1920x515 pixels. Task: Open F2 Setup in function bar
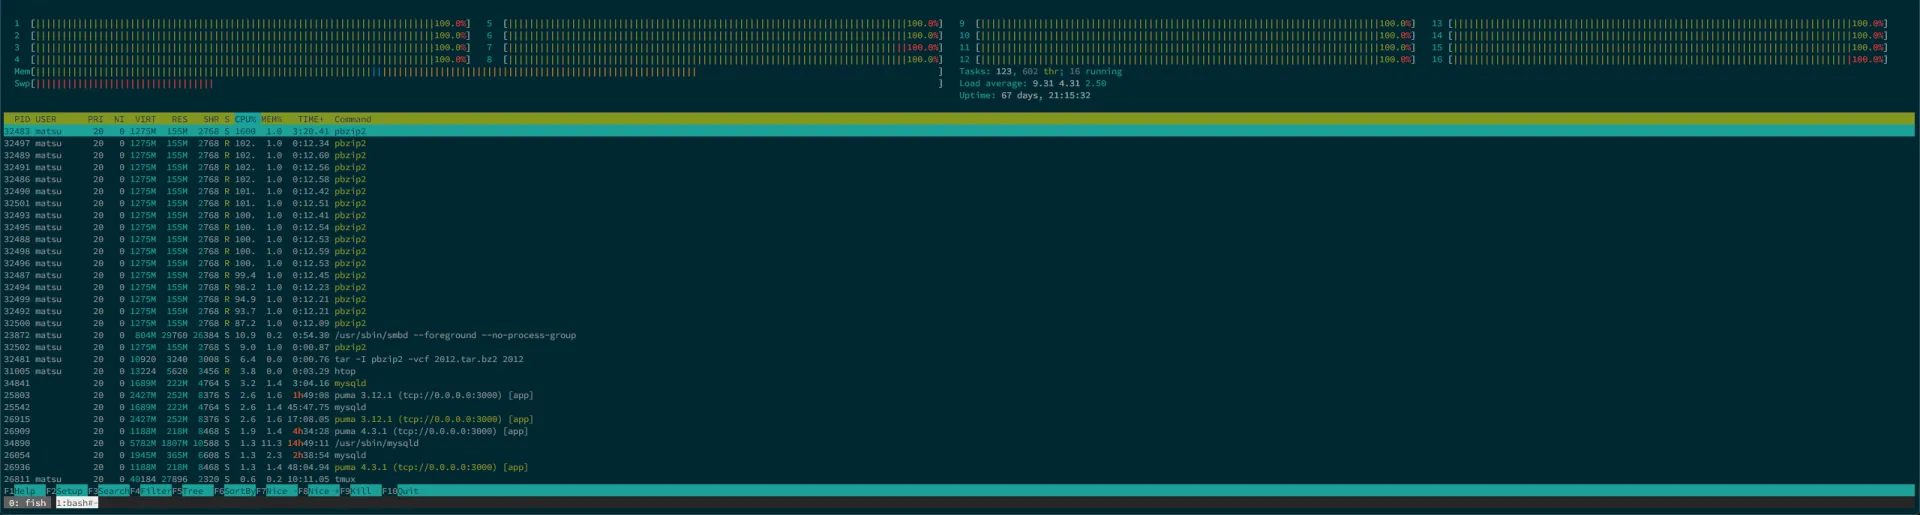point(66,491)
